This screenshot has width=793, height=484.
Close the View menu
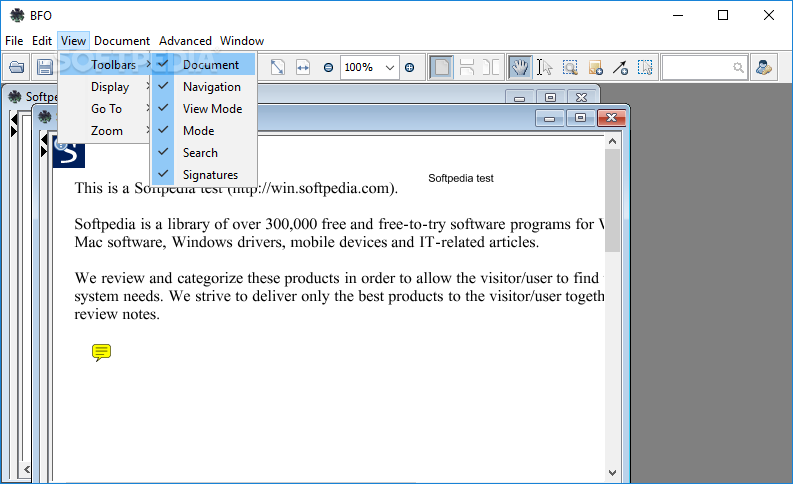73,40
